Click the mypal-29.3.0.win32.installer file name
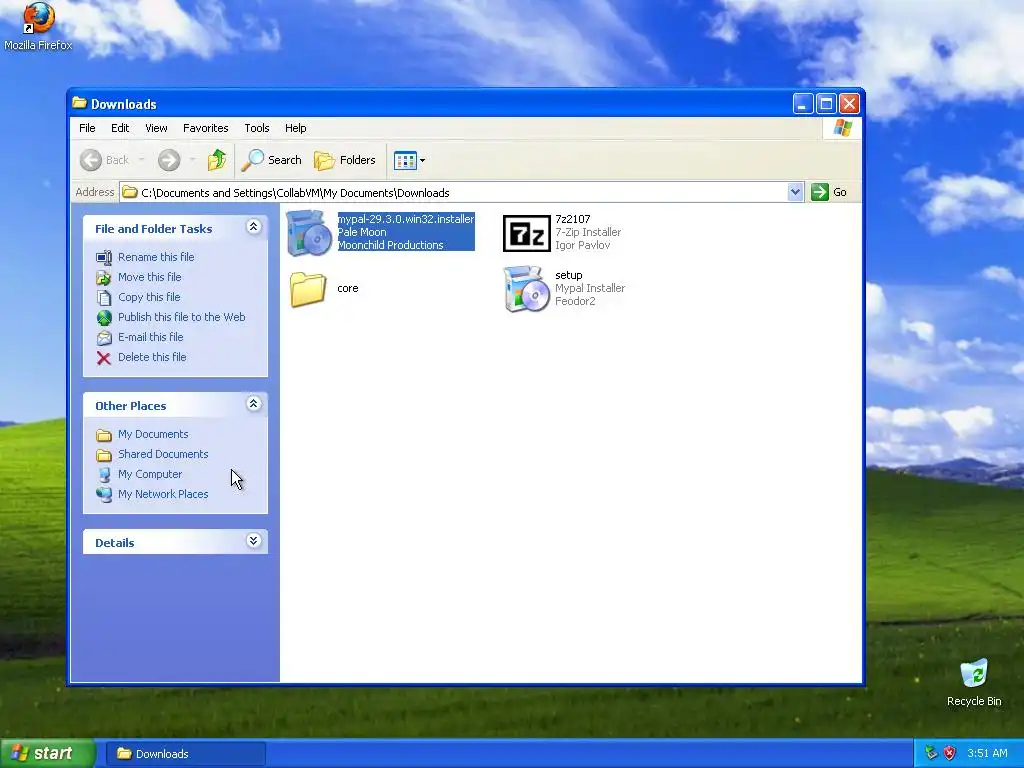Image resolution: width=1024 pixels, height=768 pixels. pyautogui.click(x=406, y=219)
